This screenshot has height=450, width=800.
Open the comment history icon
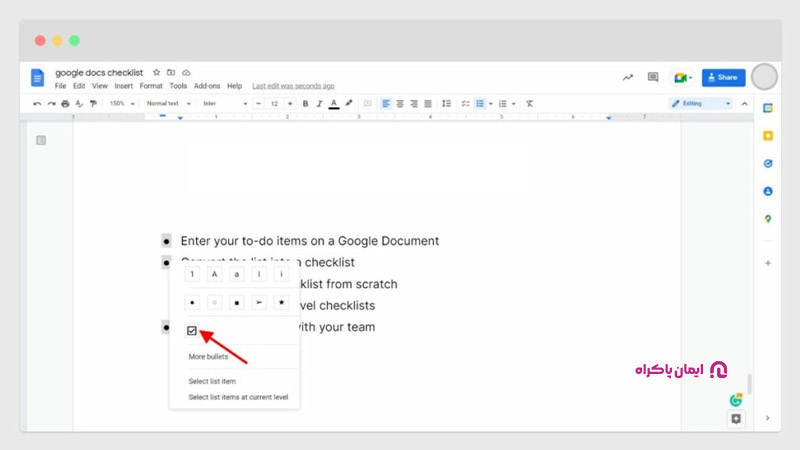[x=653, y=77]
